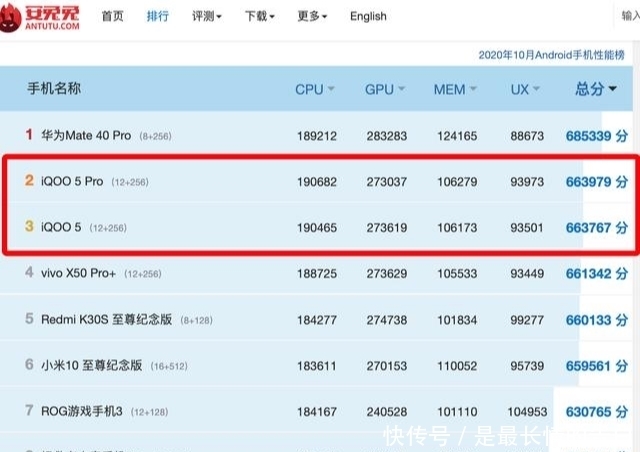Viewport: 640px width, 452px height.
Task: Sort by 总分 total score column
Action: pos(596,89)
